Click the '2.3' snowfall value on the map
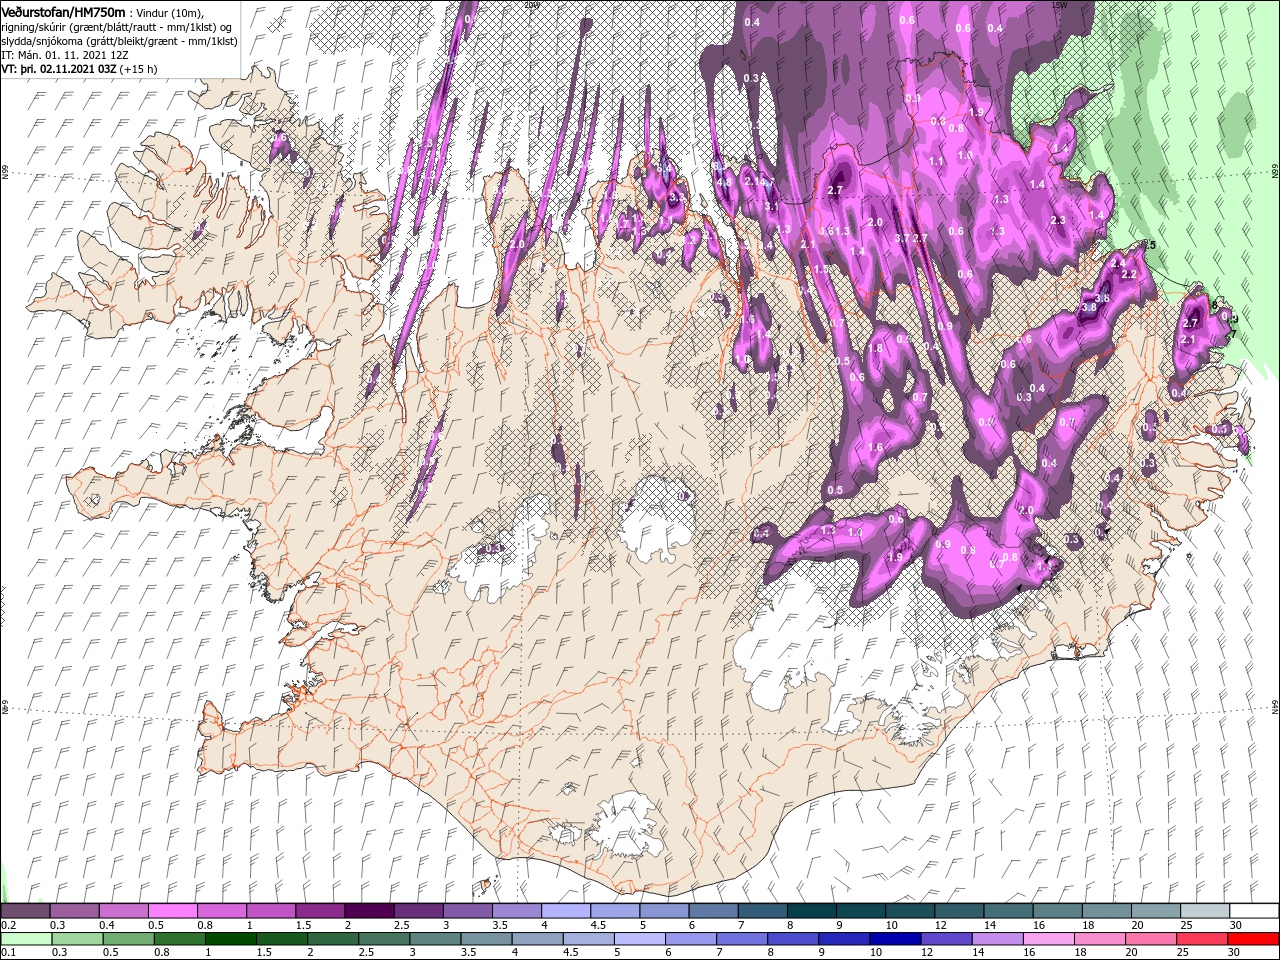The width and height of the screenshot is (1280, 960). pos(1058,220)
